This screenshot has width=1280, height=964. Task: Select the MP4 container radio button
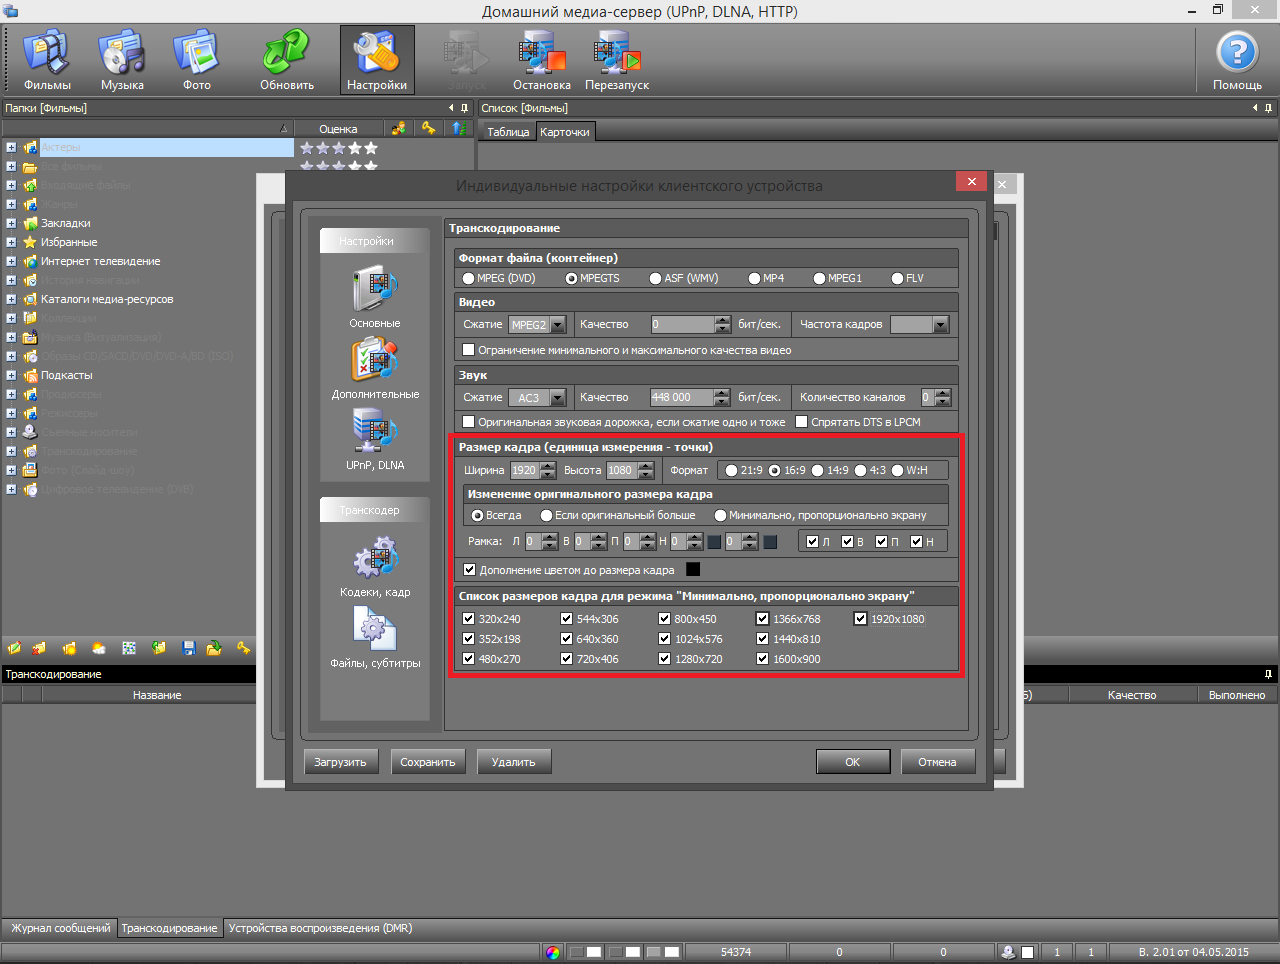(x=755, y=279)
